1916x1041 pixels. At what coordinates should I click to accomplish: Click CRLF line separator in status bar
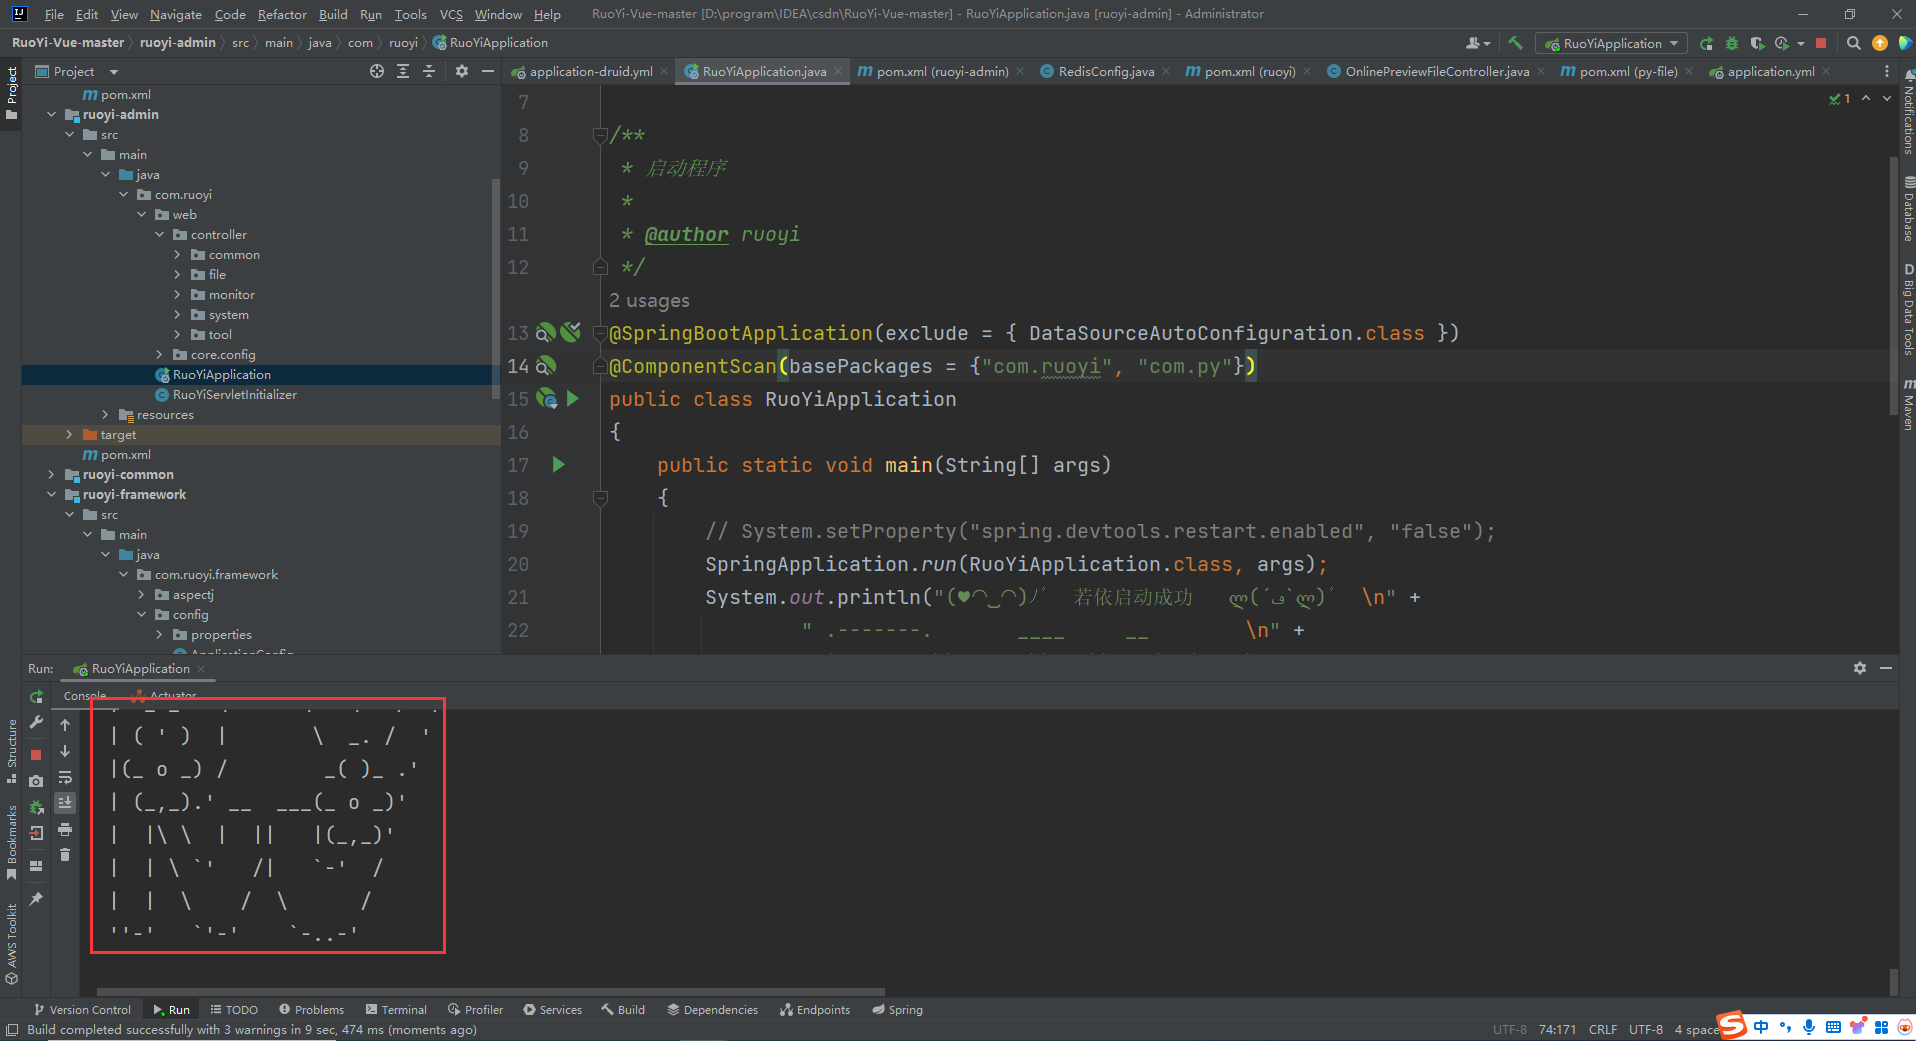coord(1603,1029)
